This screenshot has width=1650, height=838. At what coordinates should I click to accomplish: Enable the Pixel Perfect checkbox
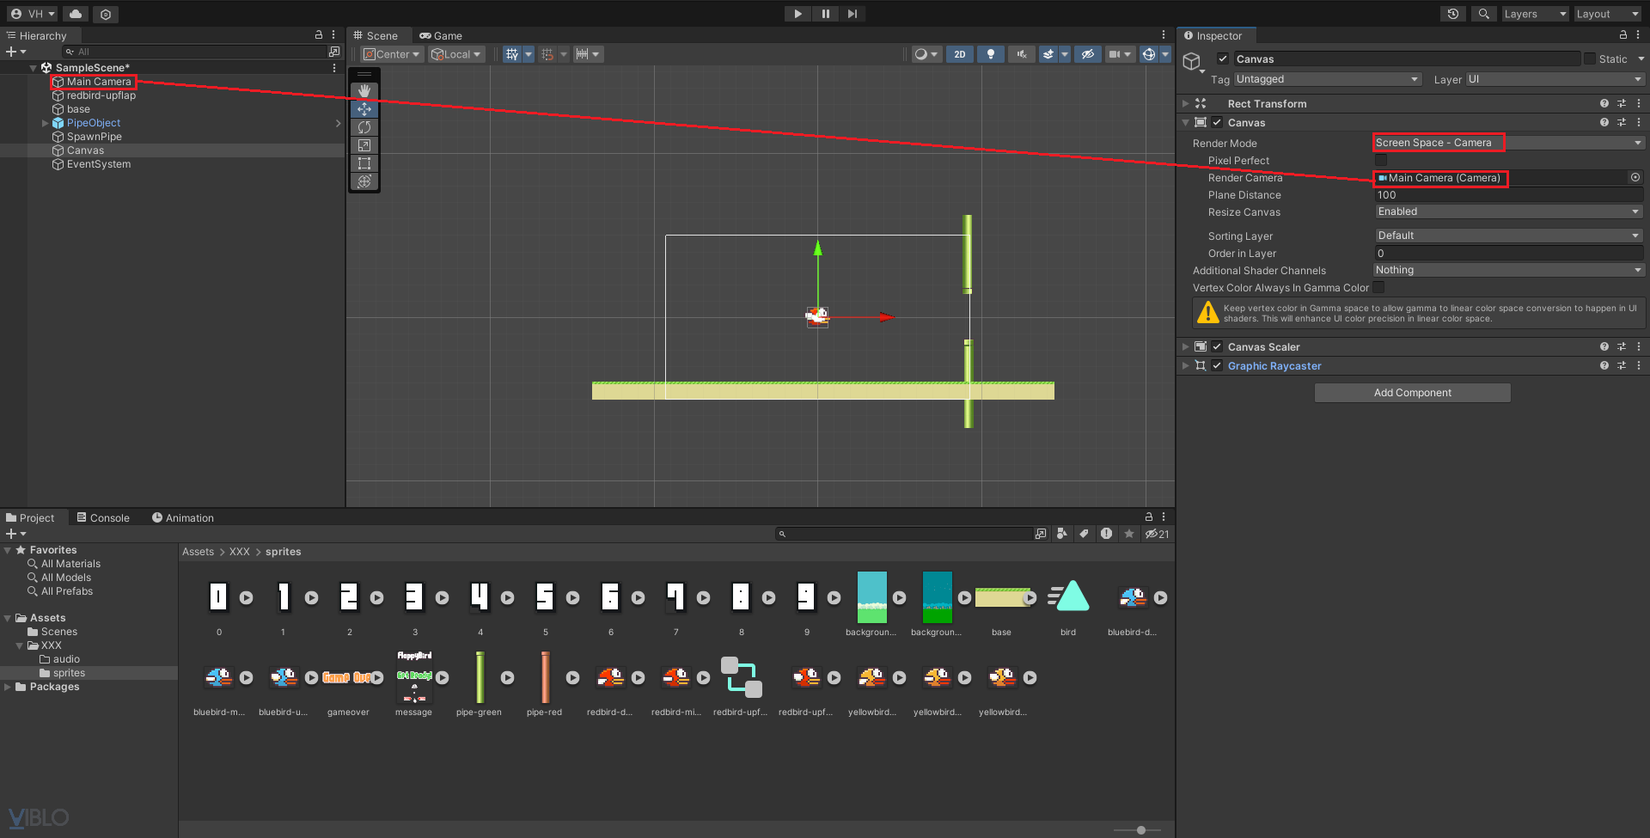(1381, 160)
